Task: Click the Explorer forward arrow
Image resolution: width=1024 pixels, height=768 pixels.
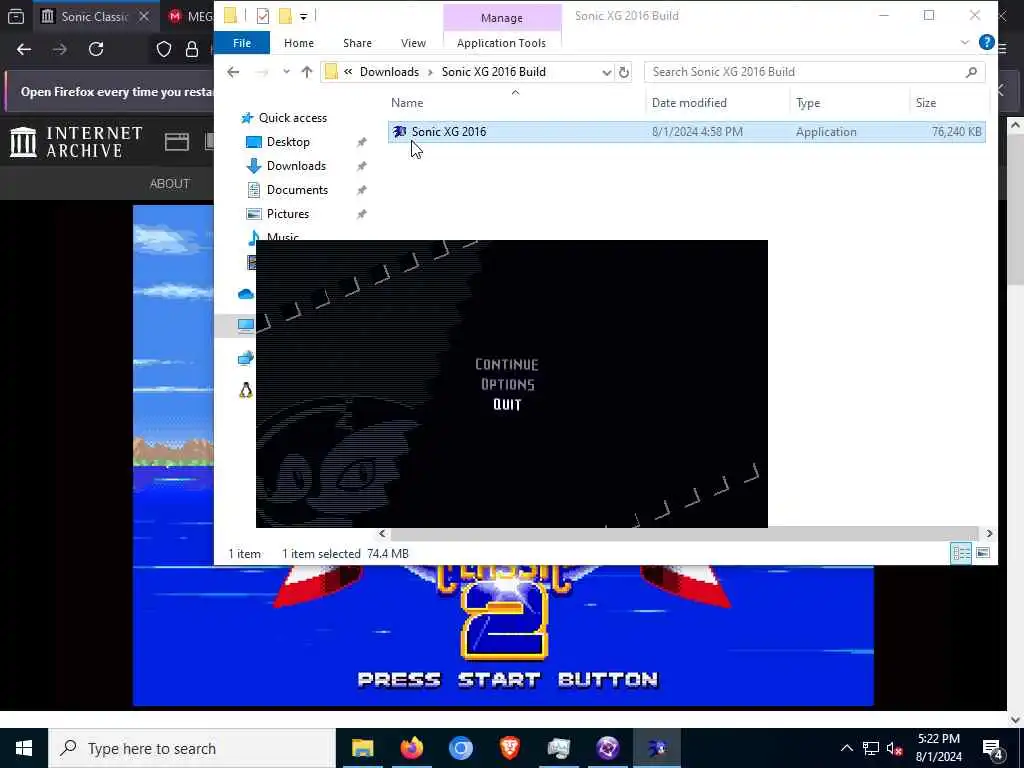Action: [x=261, y=72]
